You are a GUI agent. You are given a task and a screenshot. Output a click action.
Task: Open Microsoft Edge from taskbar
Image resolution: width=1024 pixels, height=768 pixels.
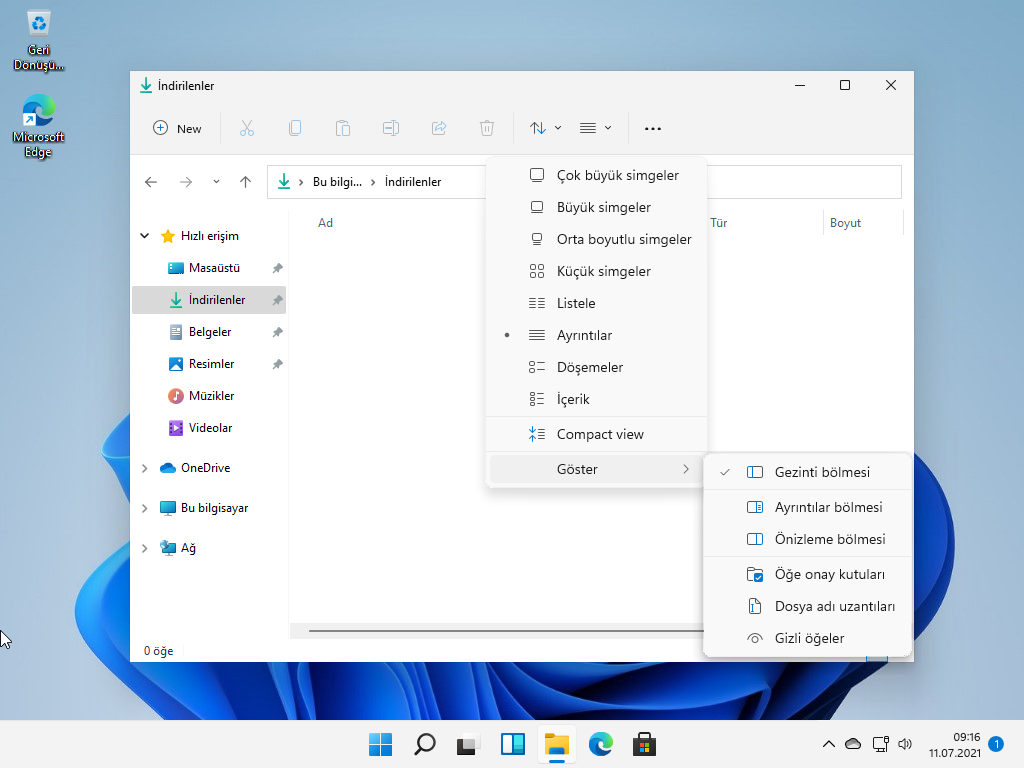(x=600, y=744)
